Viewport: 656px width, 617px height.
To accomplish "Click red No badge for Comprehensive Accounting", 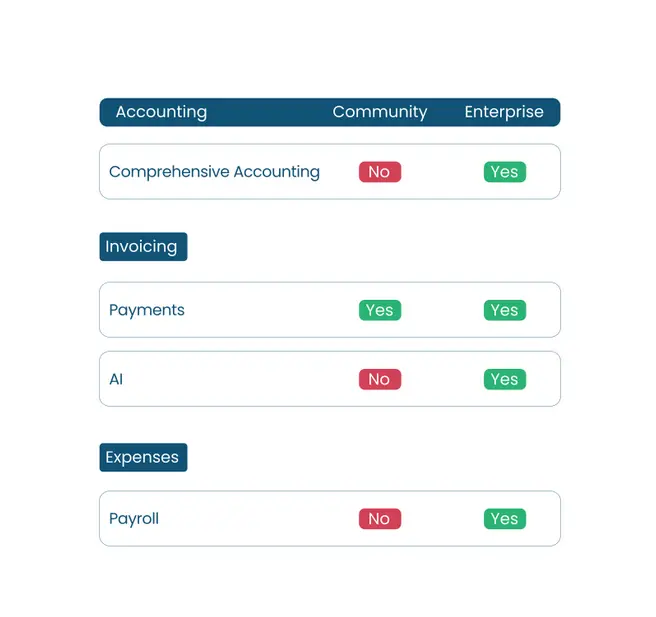I will coord(380,172).
